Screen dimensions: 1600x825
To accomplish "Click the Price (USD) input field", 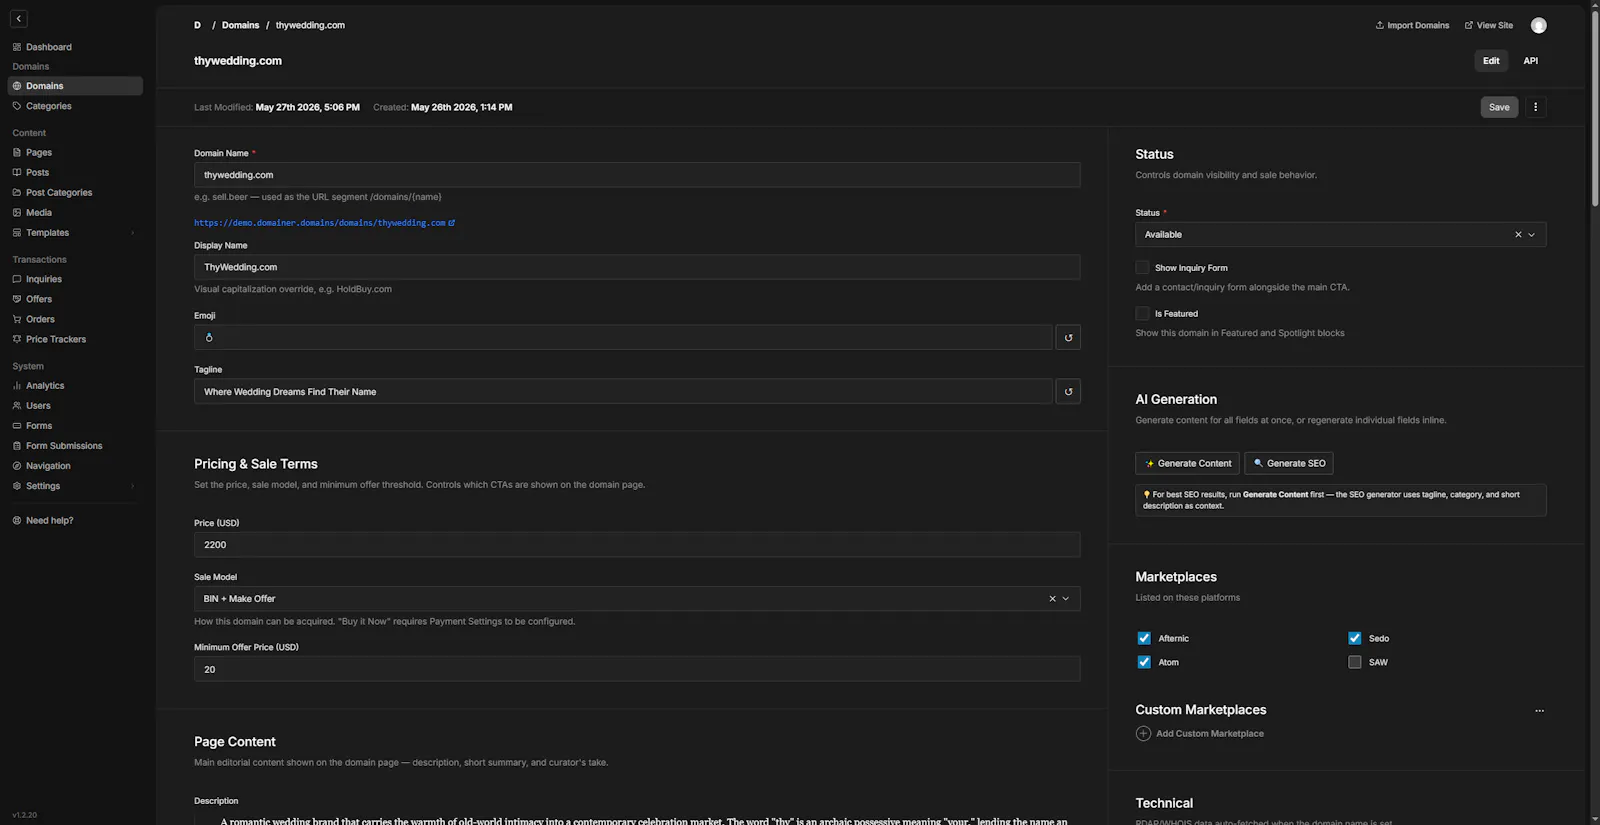I will pyautogui.click(x=637, y=545).
